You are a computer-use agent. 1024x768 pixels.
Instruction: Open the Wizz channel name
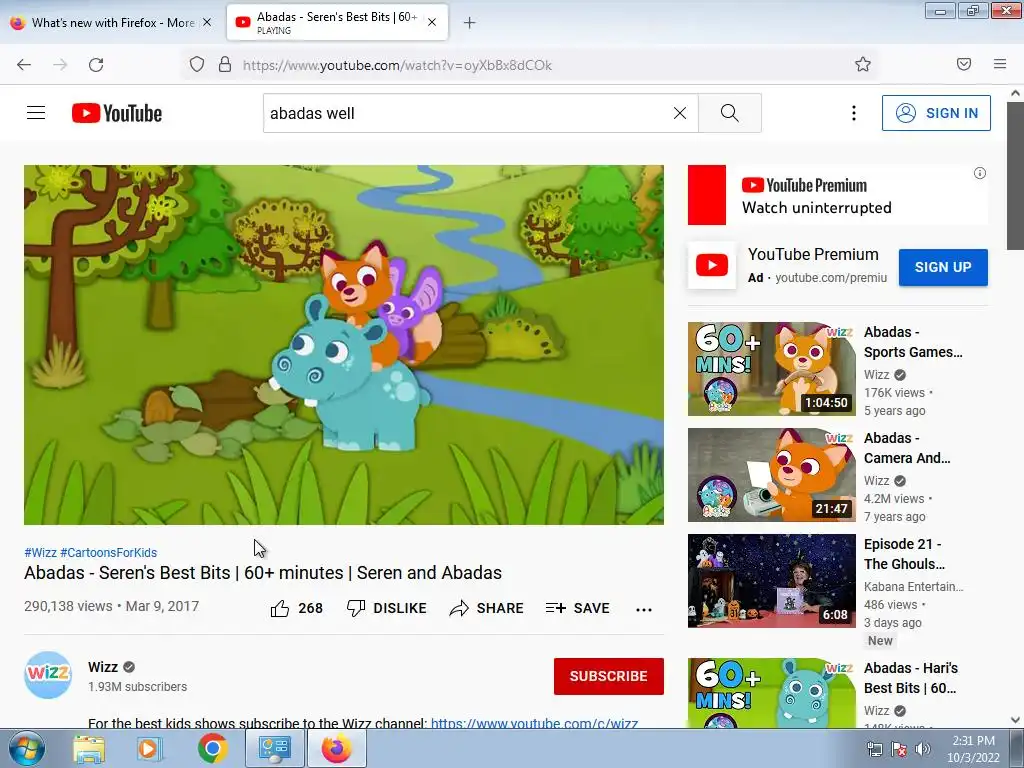point(103,667)
